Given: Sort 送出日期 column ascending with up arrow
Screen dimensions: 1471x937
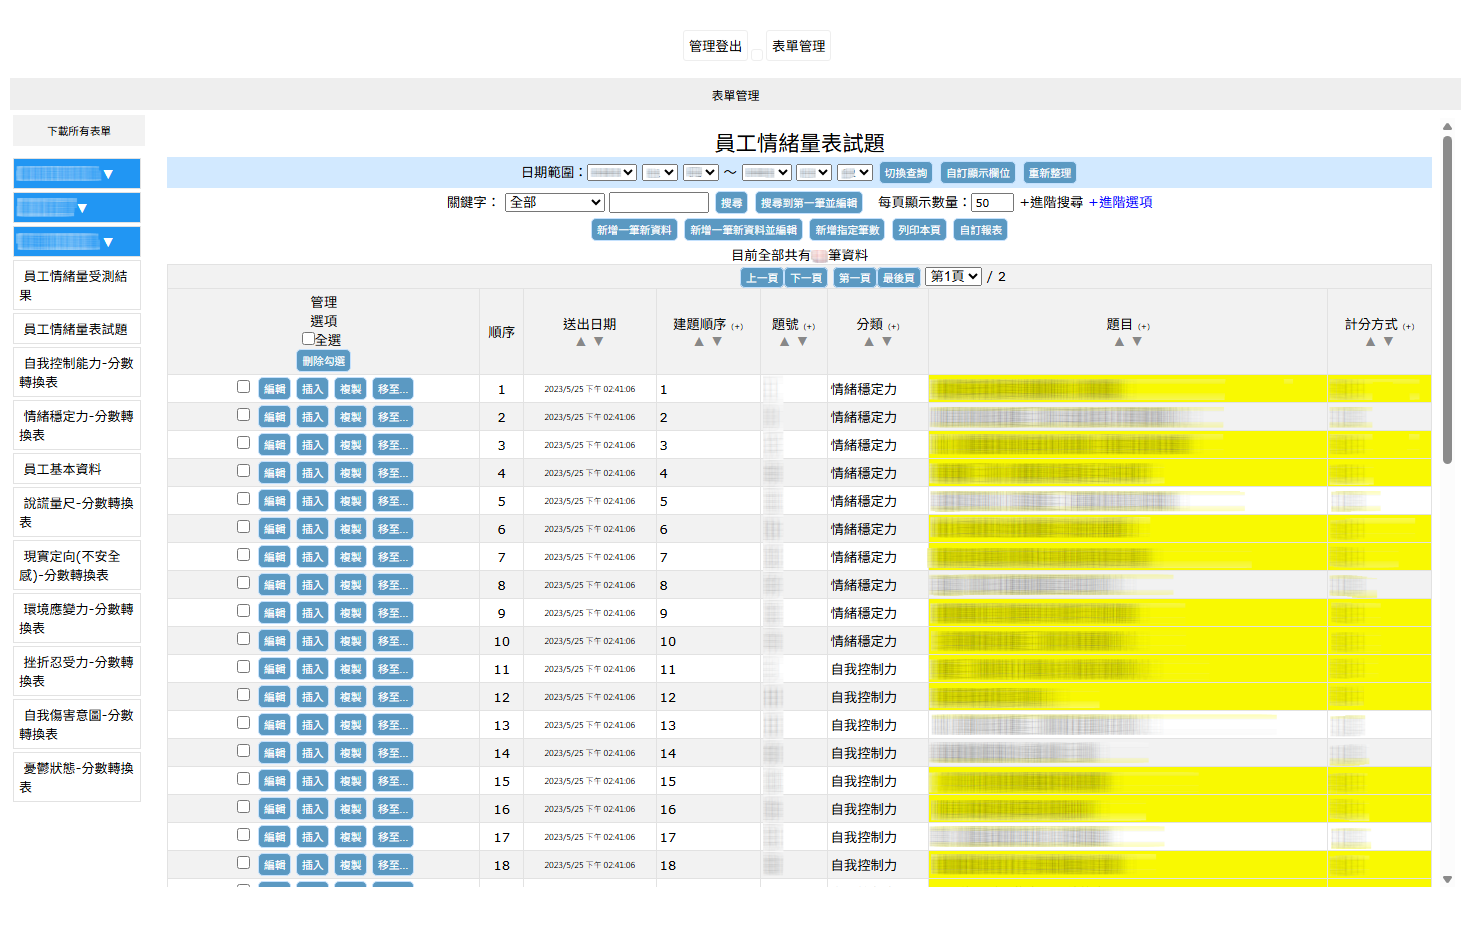Looking at the screenshot, I should point(581,342).
